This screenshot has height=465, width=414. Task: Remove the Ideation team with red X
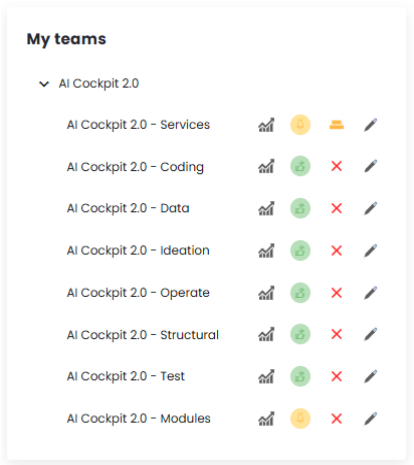[x=337, y=251]
